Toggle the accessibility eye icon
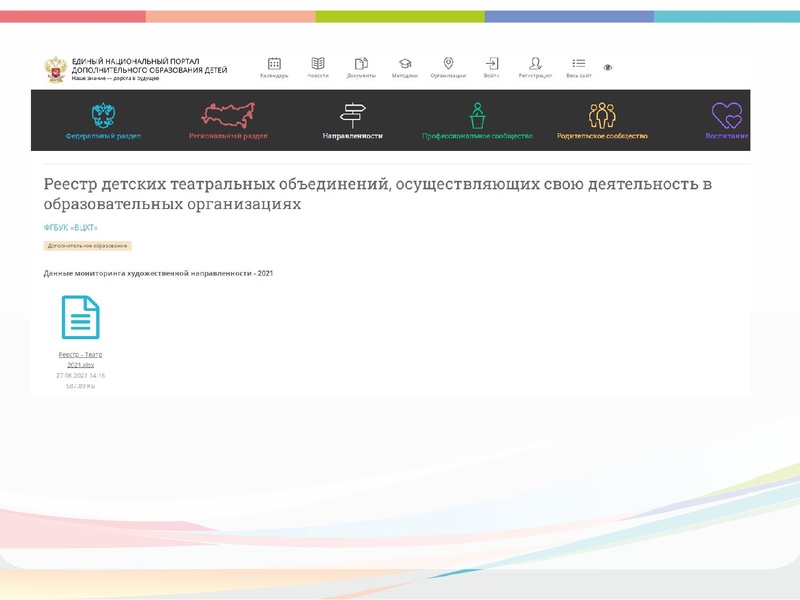Screen dimensions: 800x600 point(607,68)
